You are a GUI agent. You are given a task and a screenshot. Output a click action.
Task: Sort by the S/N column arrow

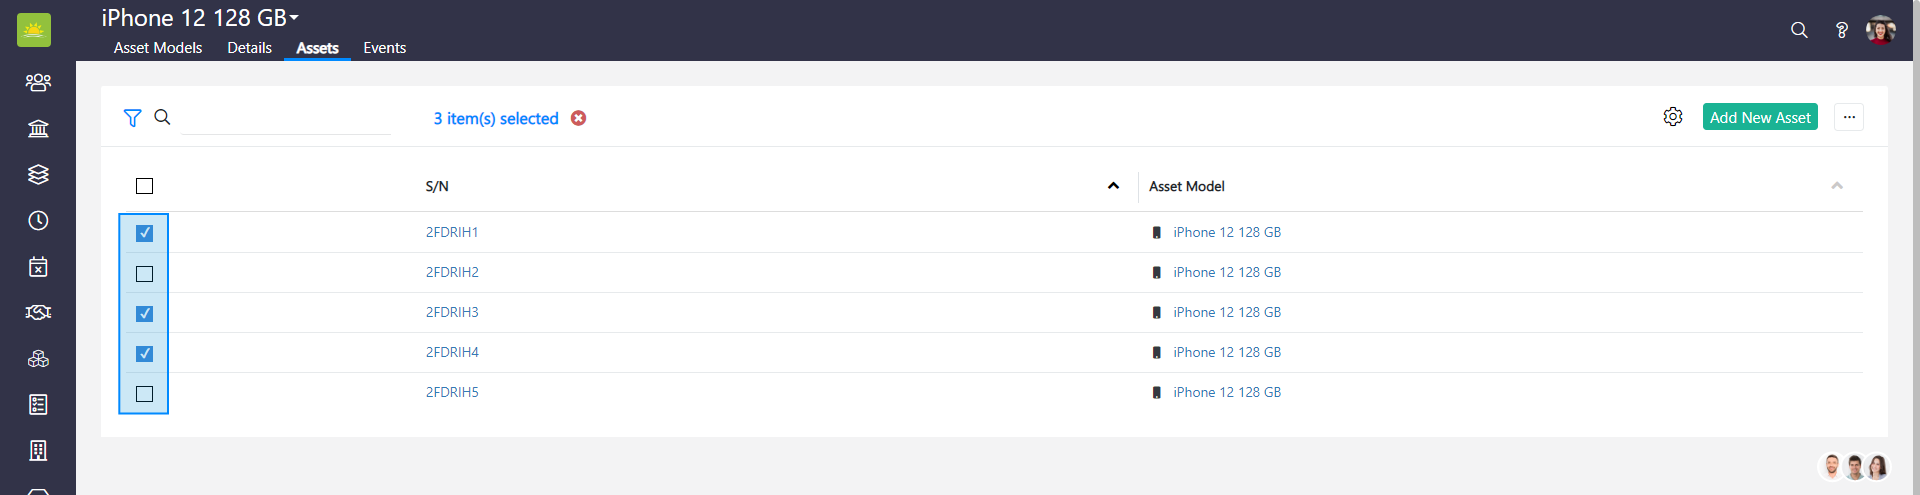(1113, 186)
